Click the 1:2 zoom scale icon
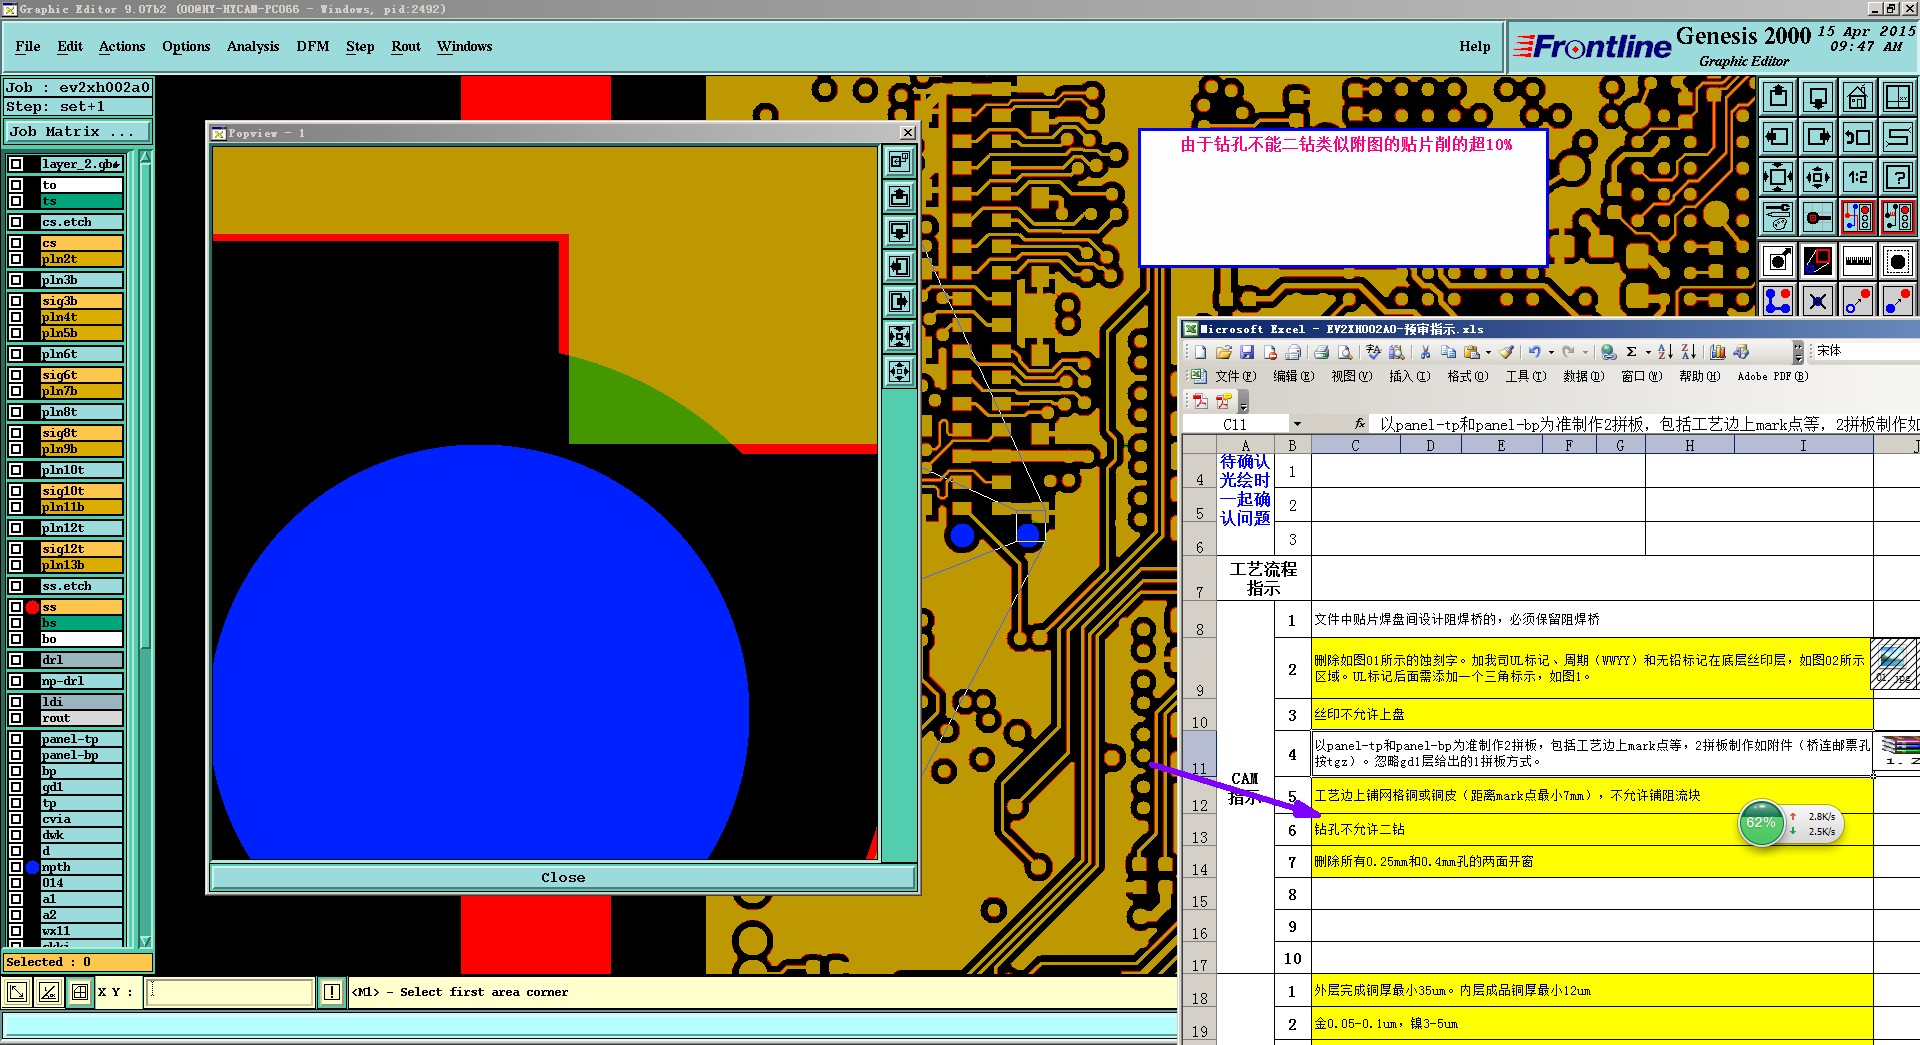The width and height of the screenshot is (1920, 1045). 1858,178
